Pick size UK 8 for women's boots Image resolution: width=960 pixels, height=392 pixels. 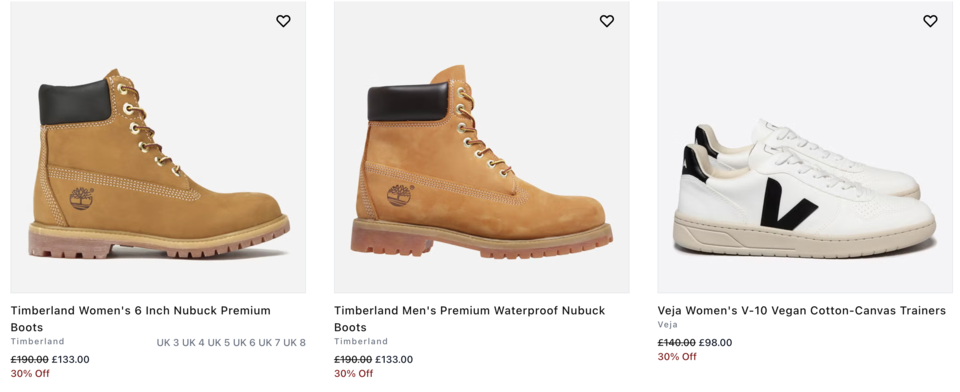tap(294, 342)
